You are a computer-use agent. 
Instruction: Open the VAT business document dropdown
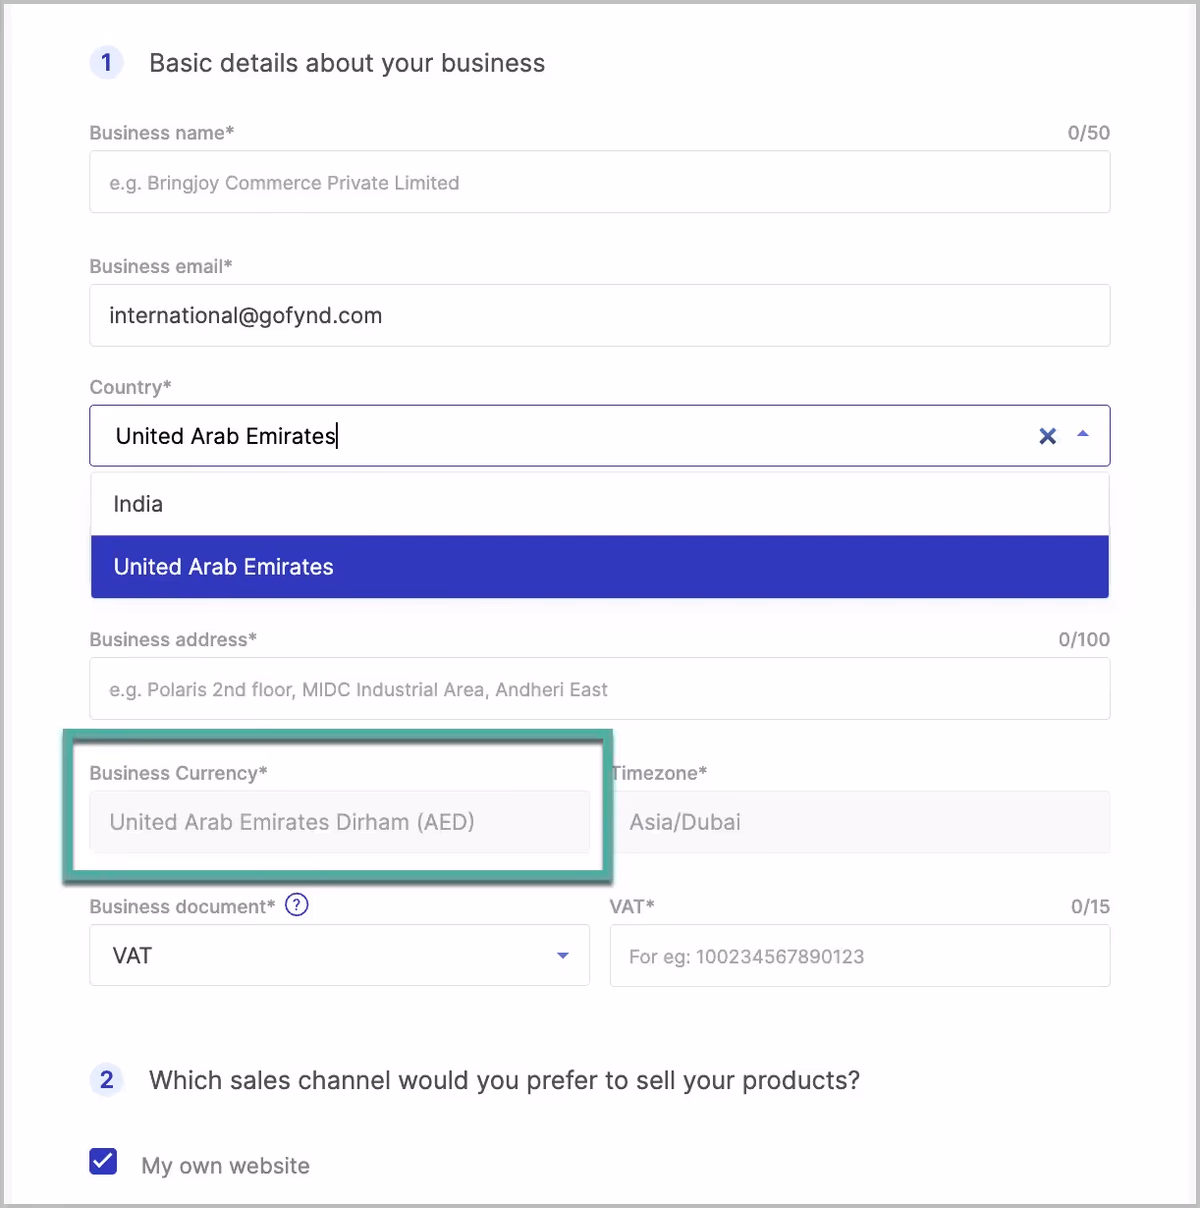340,955
